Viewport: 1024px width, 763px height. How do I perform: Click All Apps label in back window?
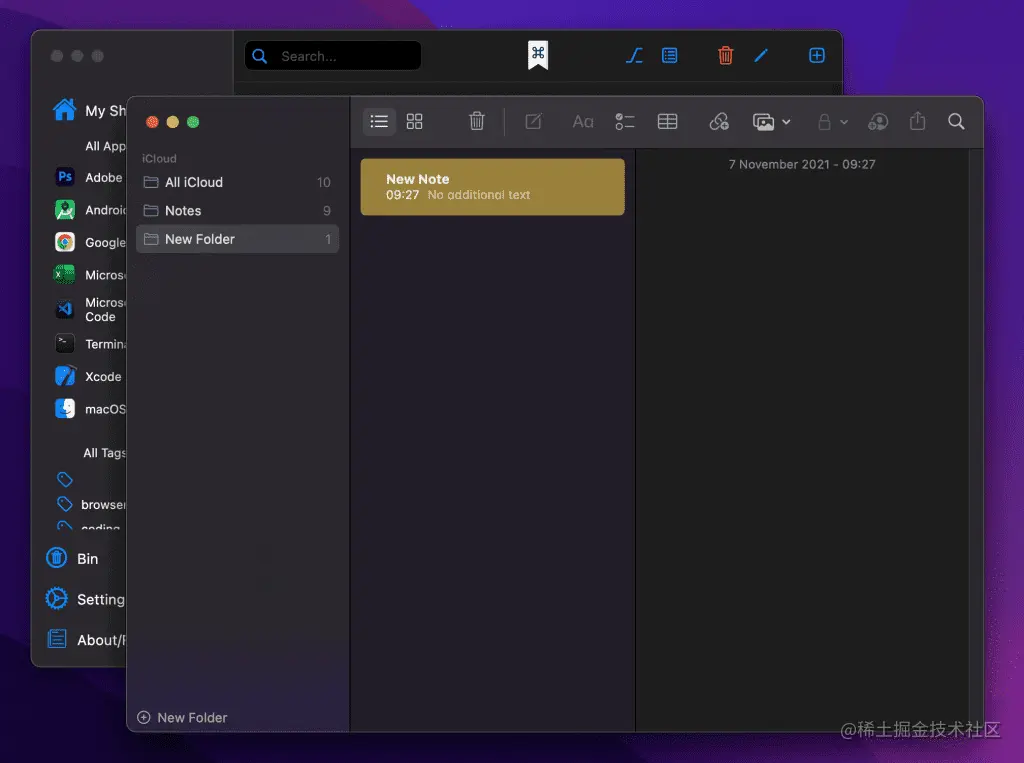coord(105,146)
